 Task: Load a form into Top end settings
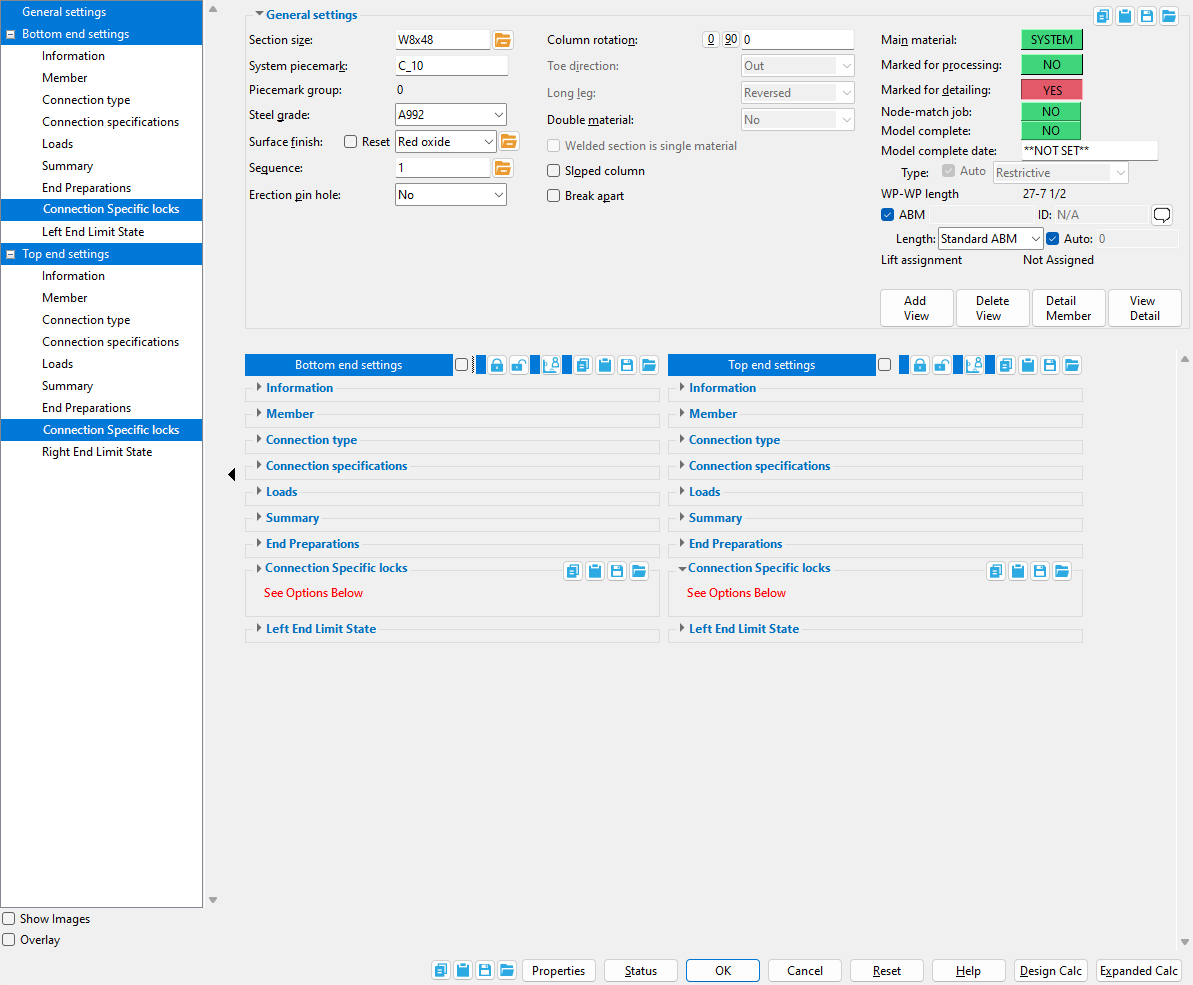1072,365
